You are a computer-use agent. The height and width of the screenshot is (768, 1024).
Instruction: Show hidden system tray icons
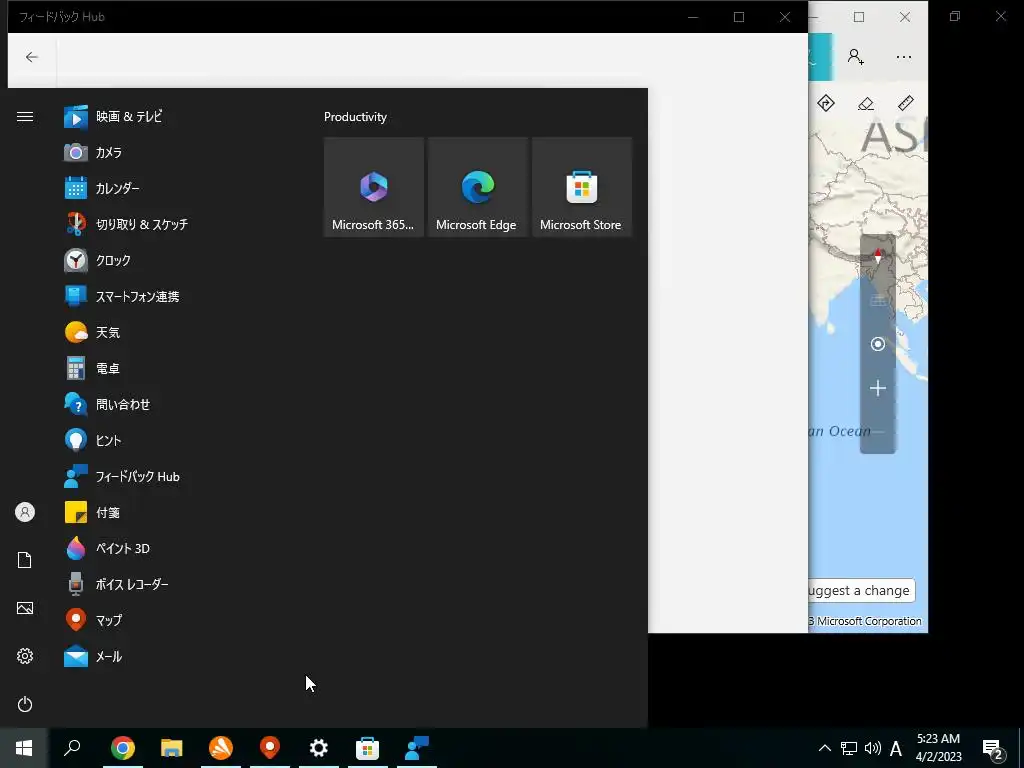click(x=825, y=748)
